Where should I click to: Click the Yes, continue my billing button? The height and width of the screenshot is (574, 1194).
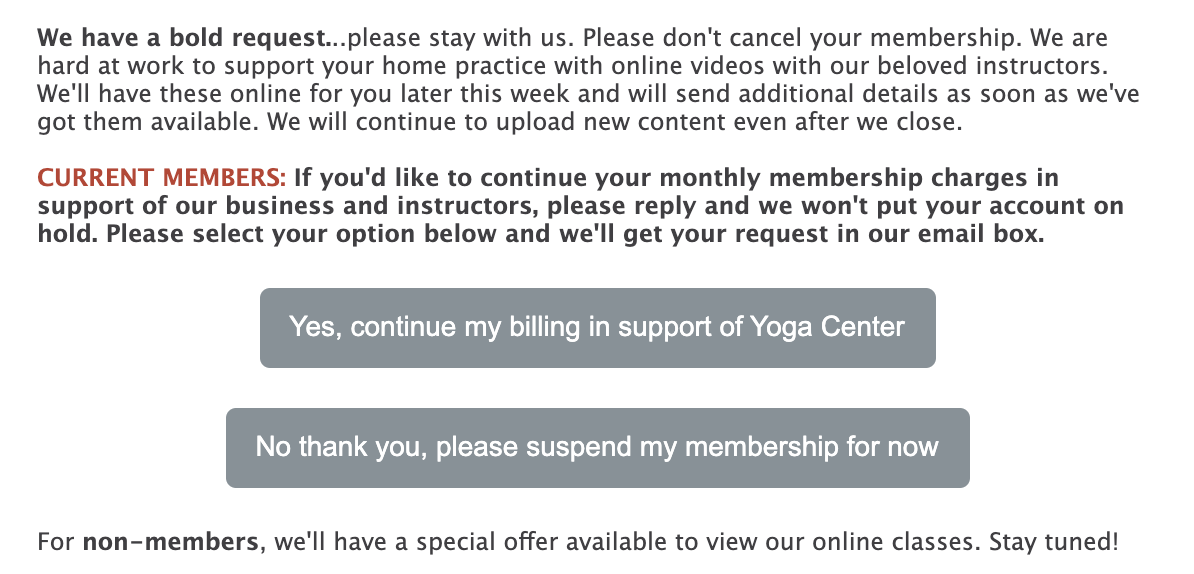(597, 328)
